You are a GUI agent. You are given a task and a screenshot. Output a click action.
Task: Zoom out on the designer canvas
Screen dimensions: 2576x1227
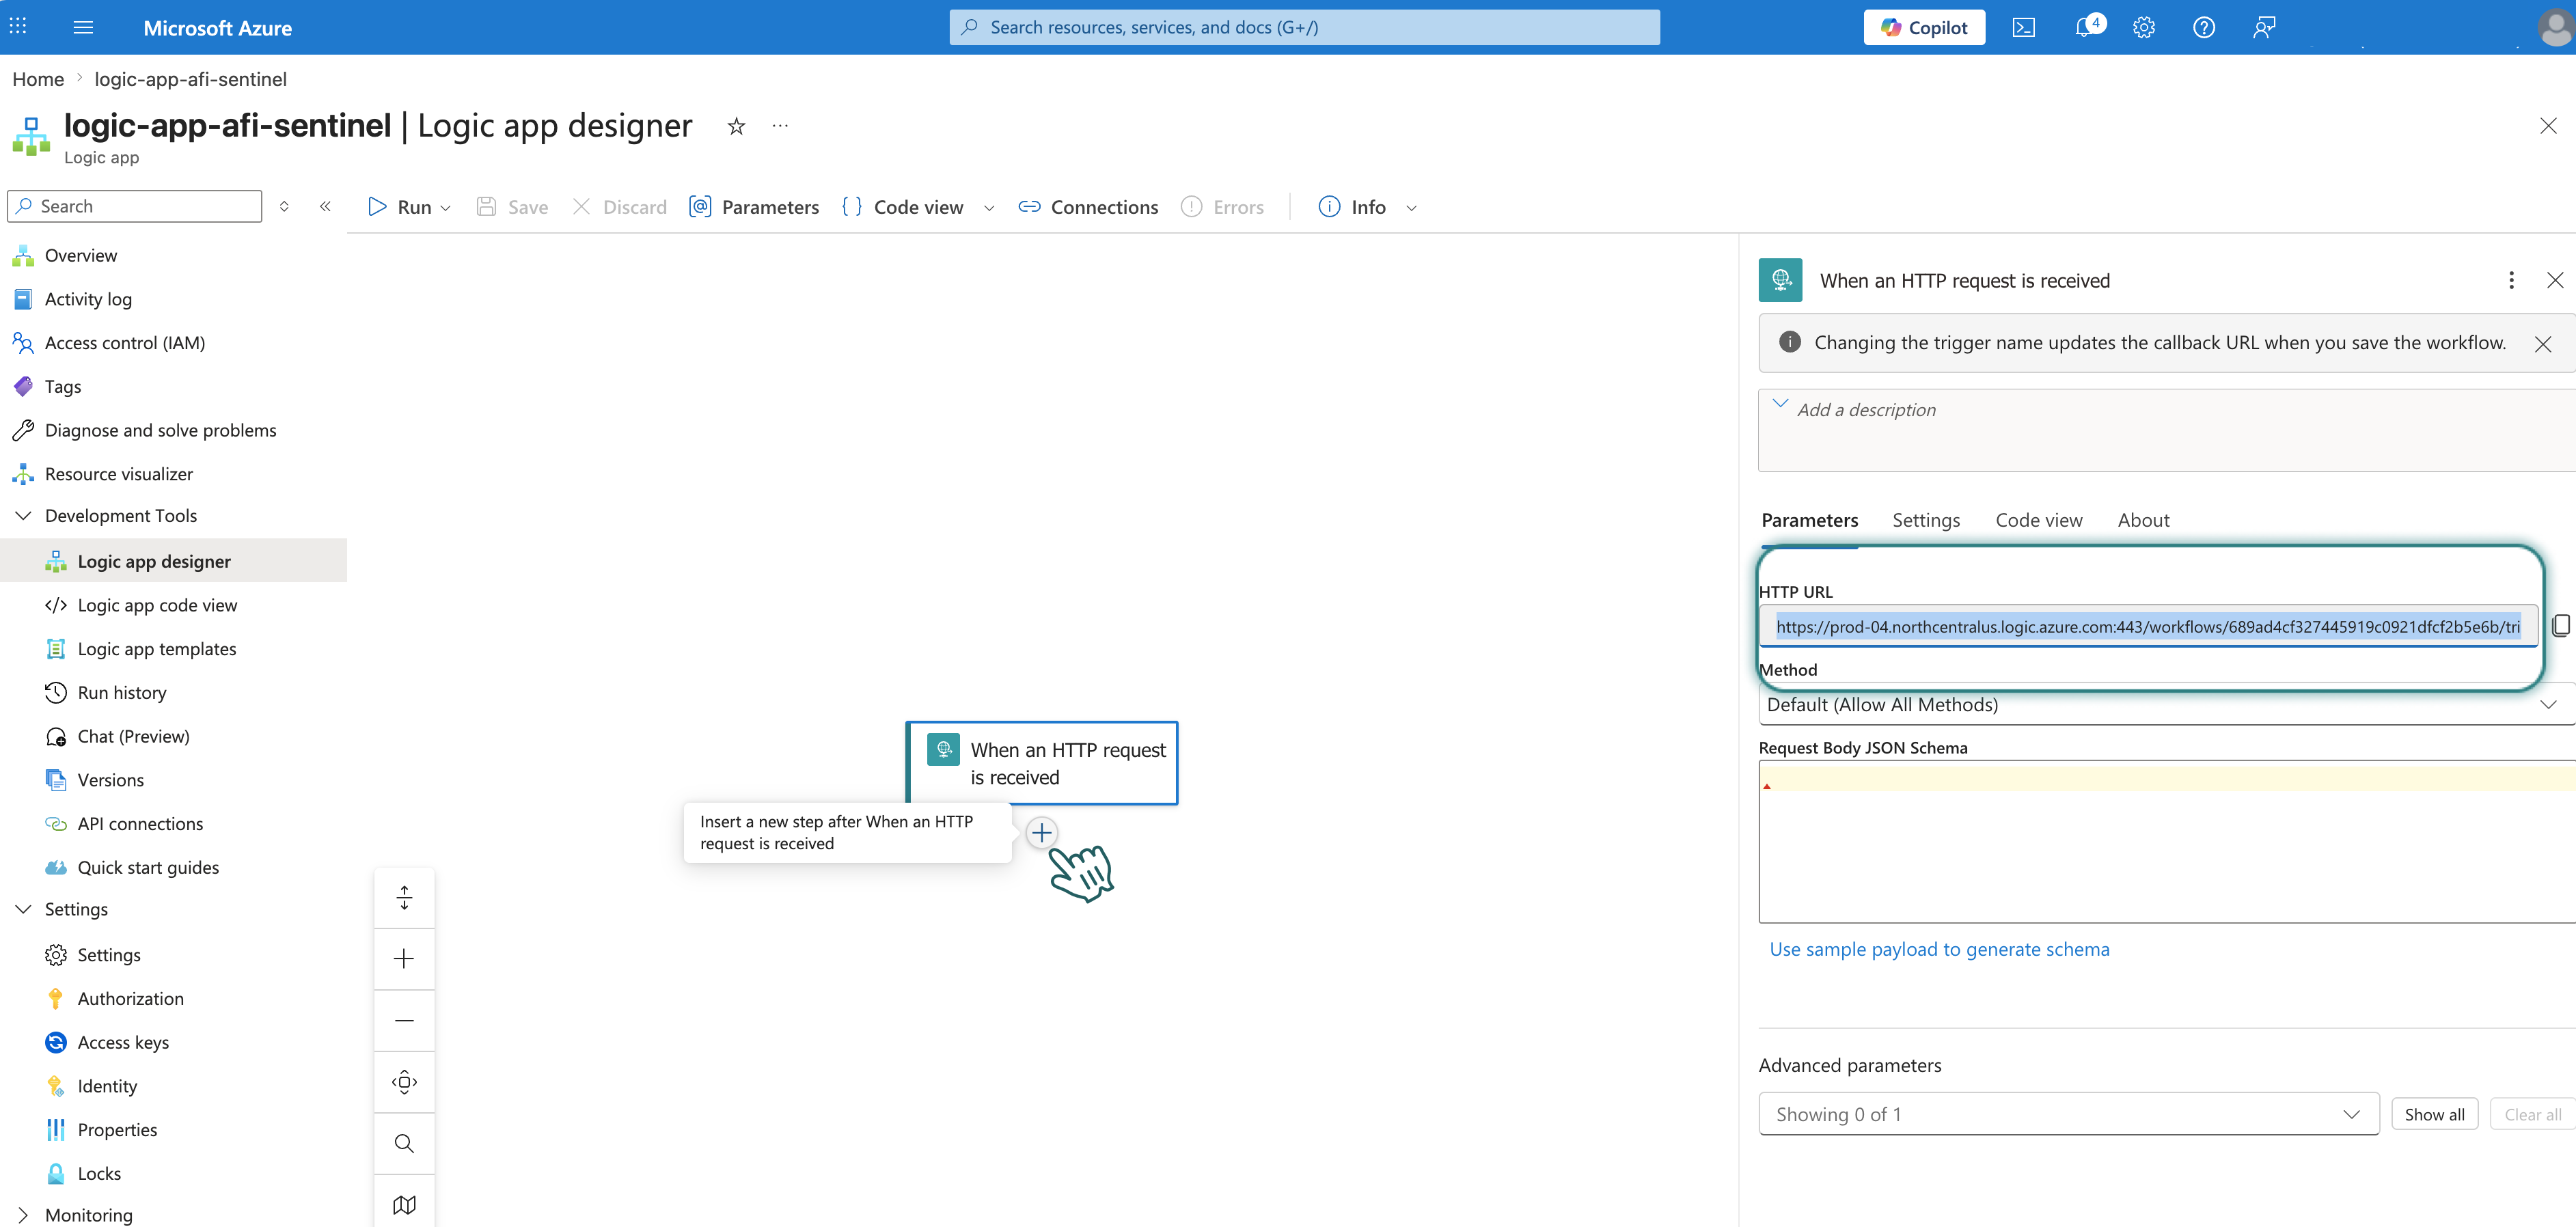(404, 1020)
